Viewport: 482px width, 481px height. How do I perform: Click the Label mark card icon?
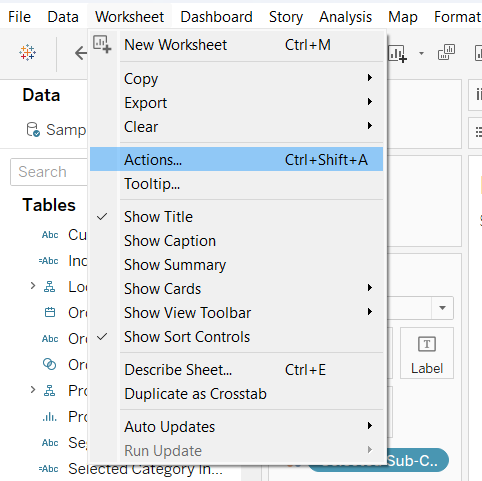pyautogui.click(x=427, y=344)
